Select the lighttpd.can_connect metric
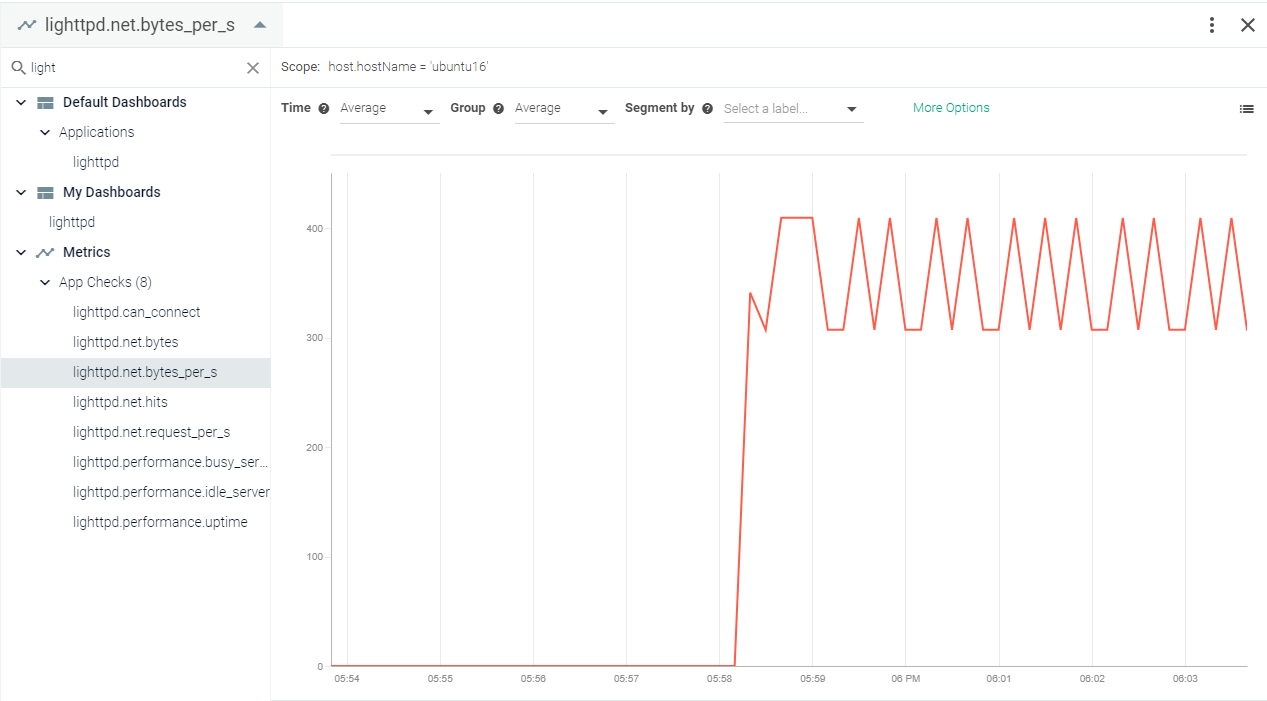Viewport: 1267px width, 701px height. [x=136, y=312]
